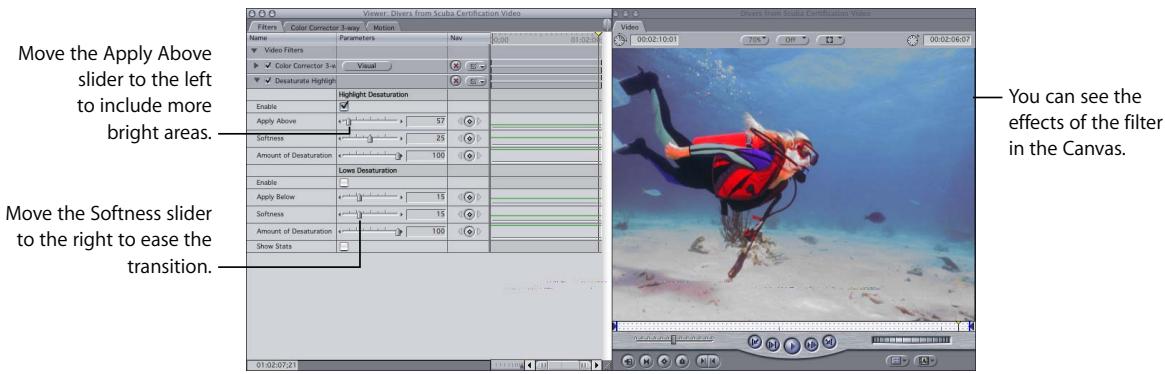Click the Apply Above value field 57
The width and height of the screenshot is (1165, 374).
[x=427, y=120]
